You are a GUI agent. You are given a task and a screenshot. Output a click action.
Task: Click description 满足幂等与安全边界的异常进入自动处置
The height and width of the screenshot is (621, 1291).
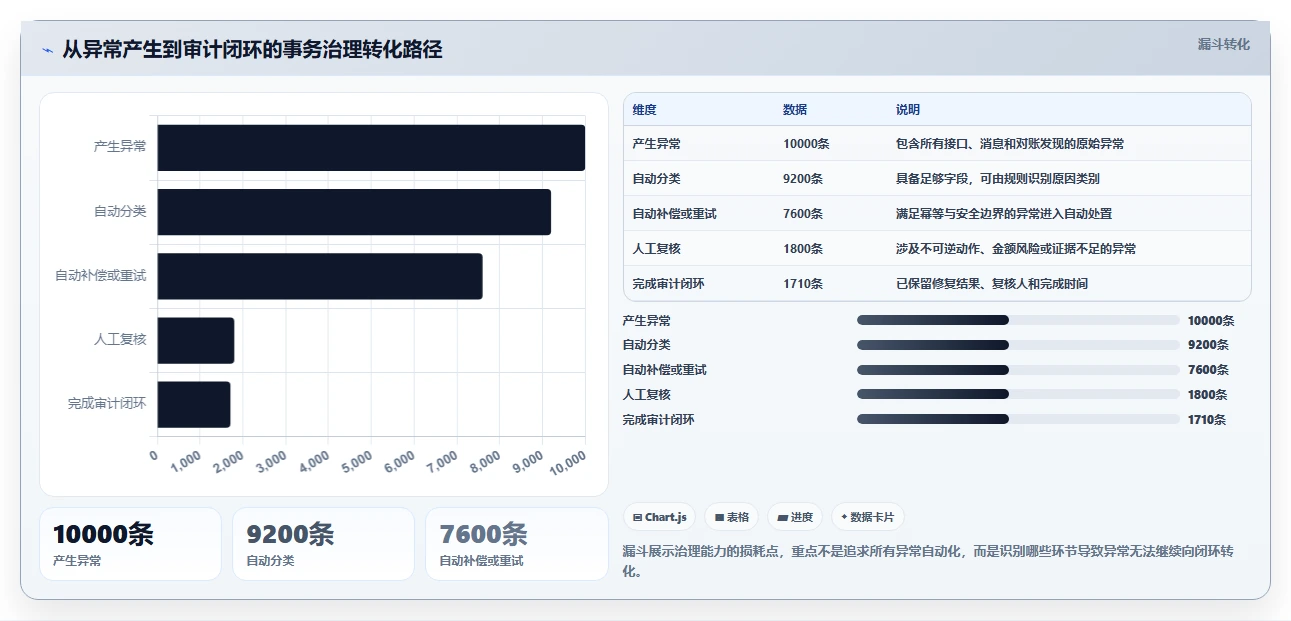point(1004,214)
